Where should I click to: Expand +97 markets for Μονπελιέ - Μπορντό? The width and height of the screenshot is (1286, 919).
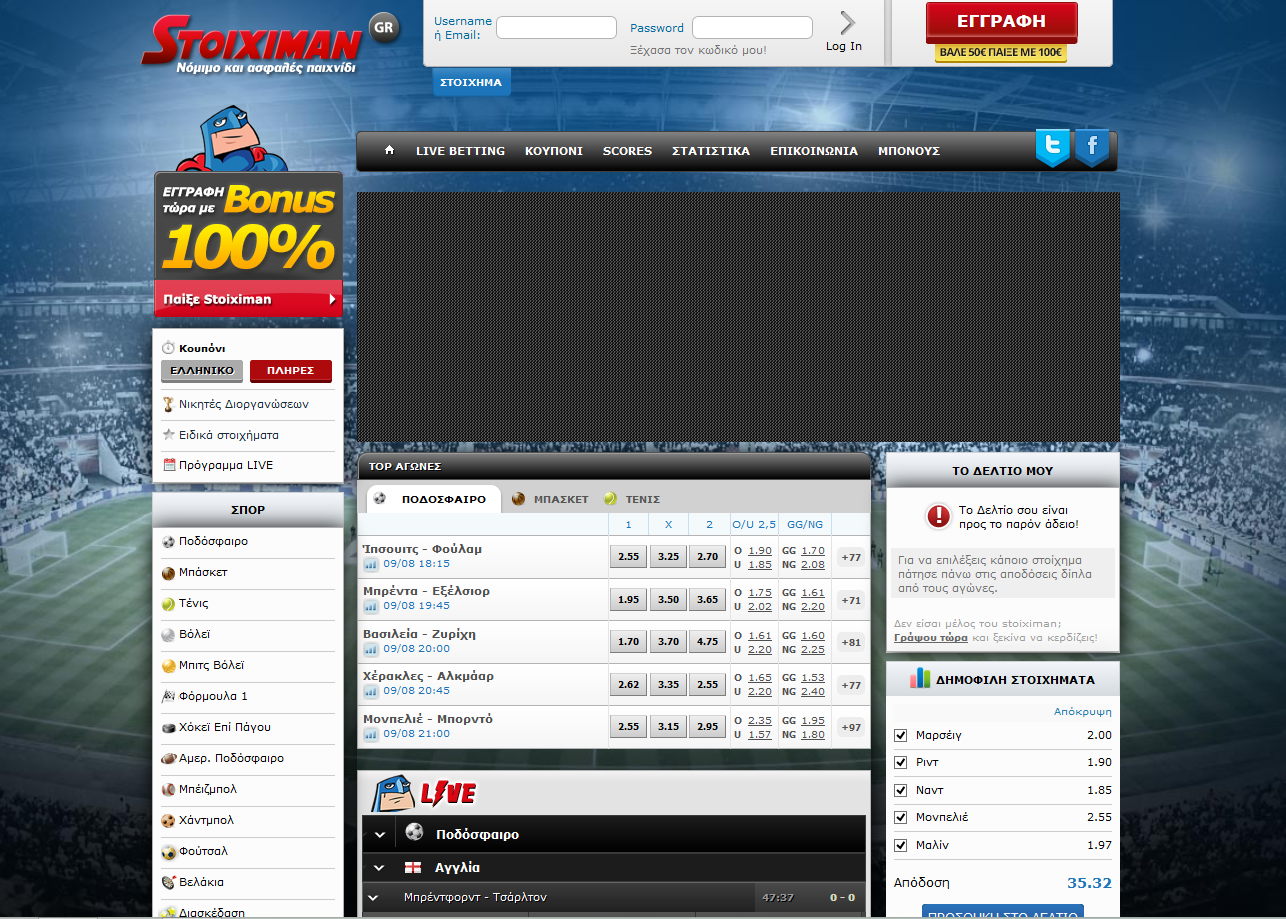(851, 727)
